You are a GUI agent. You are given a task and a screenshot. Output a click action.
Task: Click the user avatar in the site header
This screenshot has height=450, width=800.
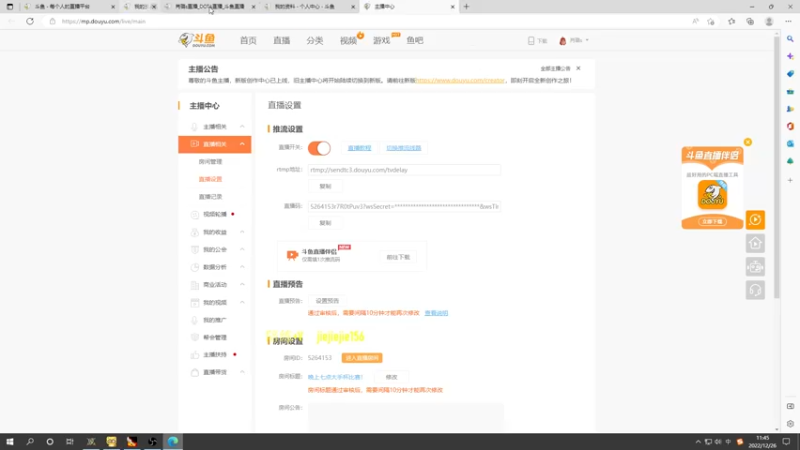pyautogui.click(x=563, y=40)
